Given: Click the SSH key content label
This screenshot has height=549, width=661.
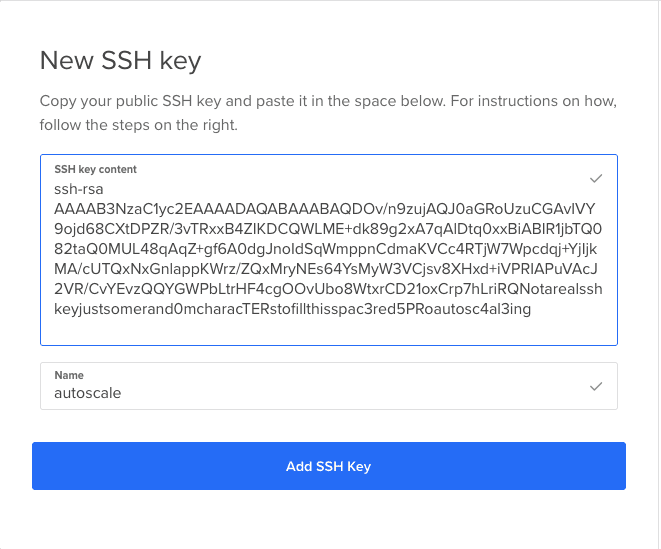Looking at the screenshot, I should (x=95, y=169).
